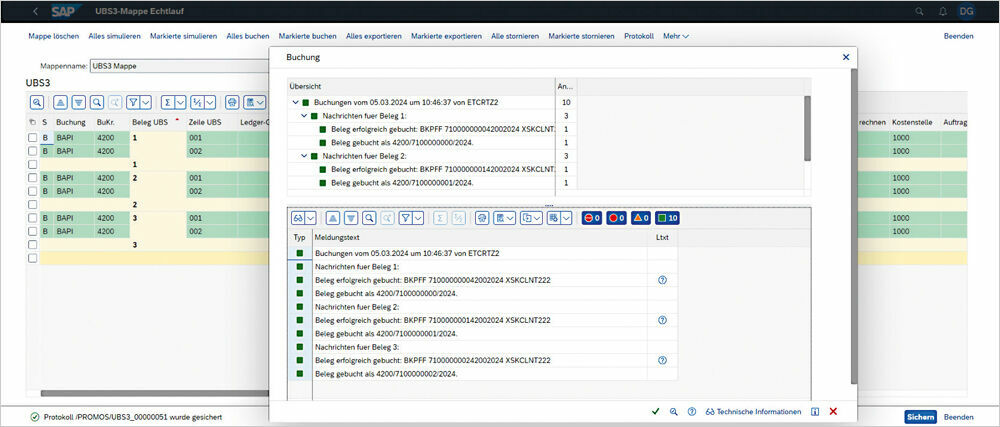Tick the checkbox for the first BAPI row
This screenshot has width=1000, height=427.
[x=33, y=137]
